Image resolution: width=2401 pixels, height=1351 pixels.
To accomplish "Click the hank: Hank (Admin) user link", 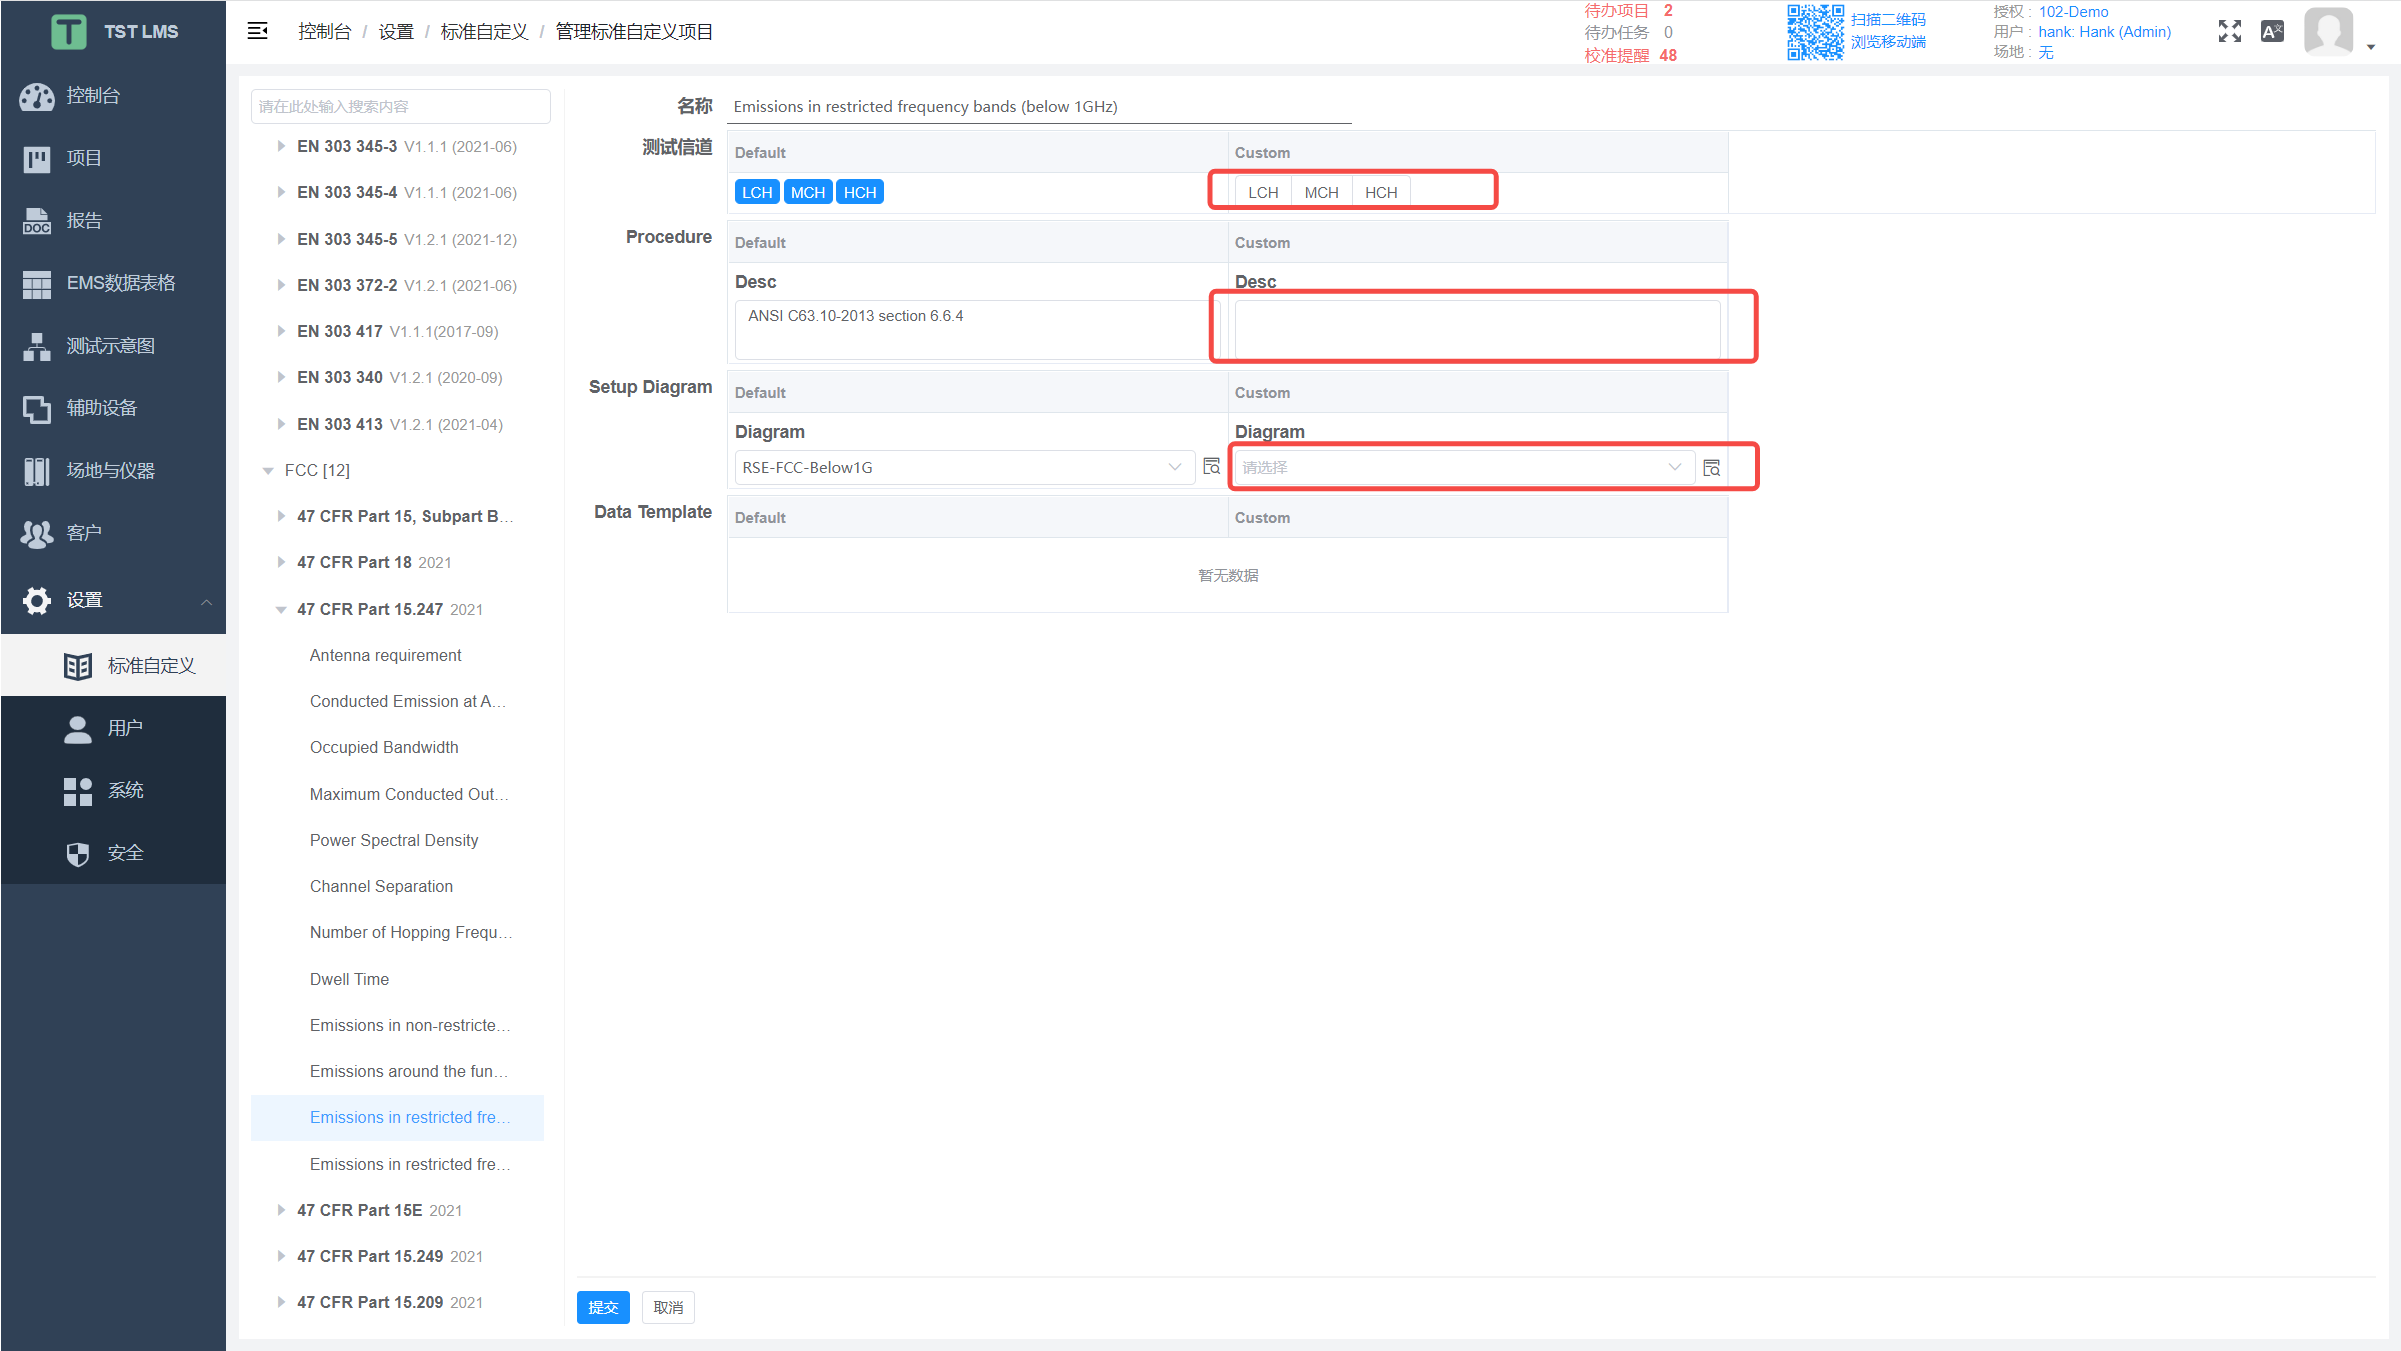I will coord(2105,32).
